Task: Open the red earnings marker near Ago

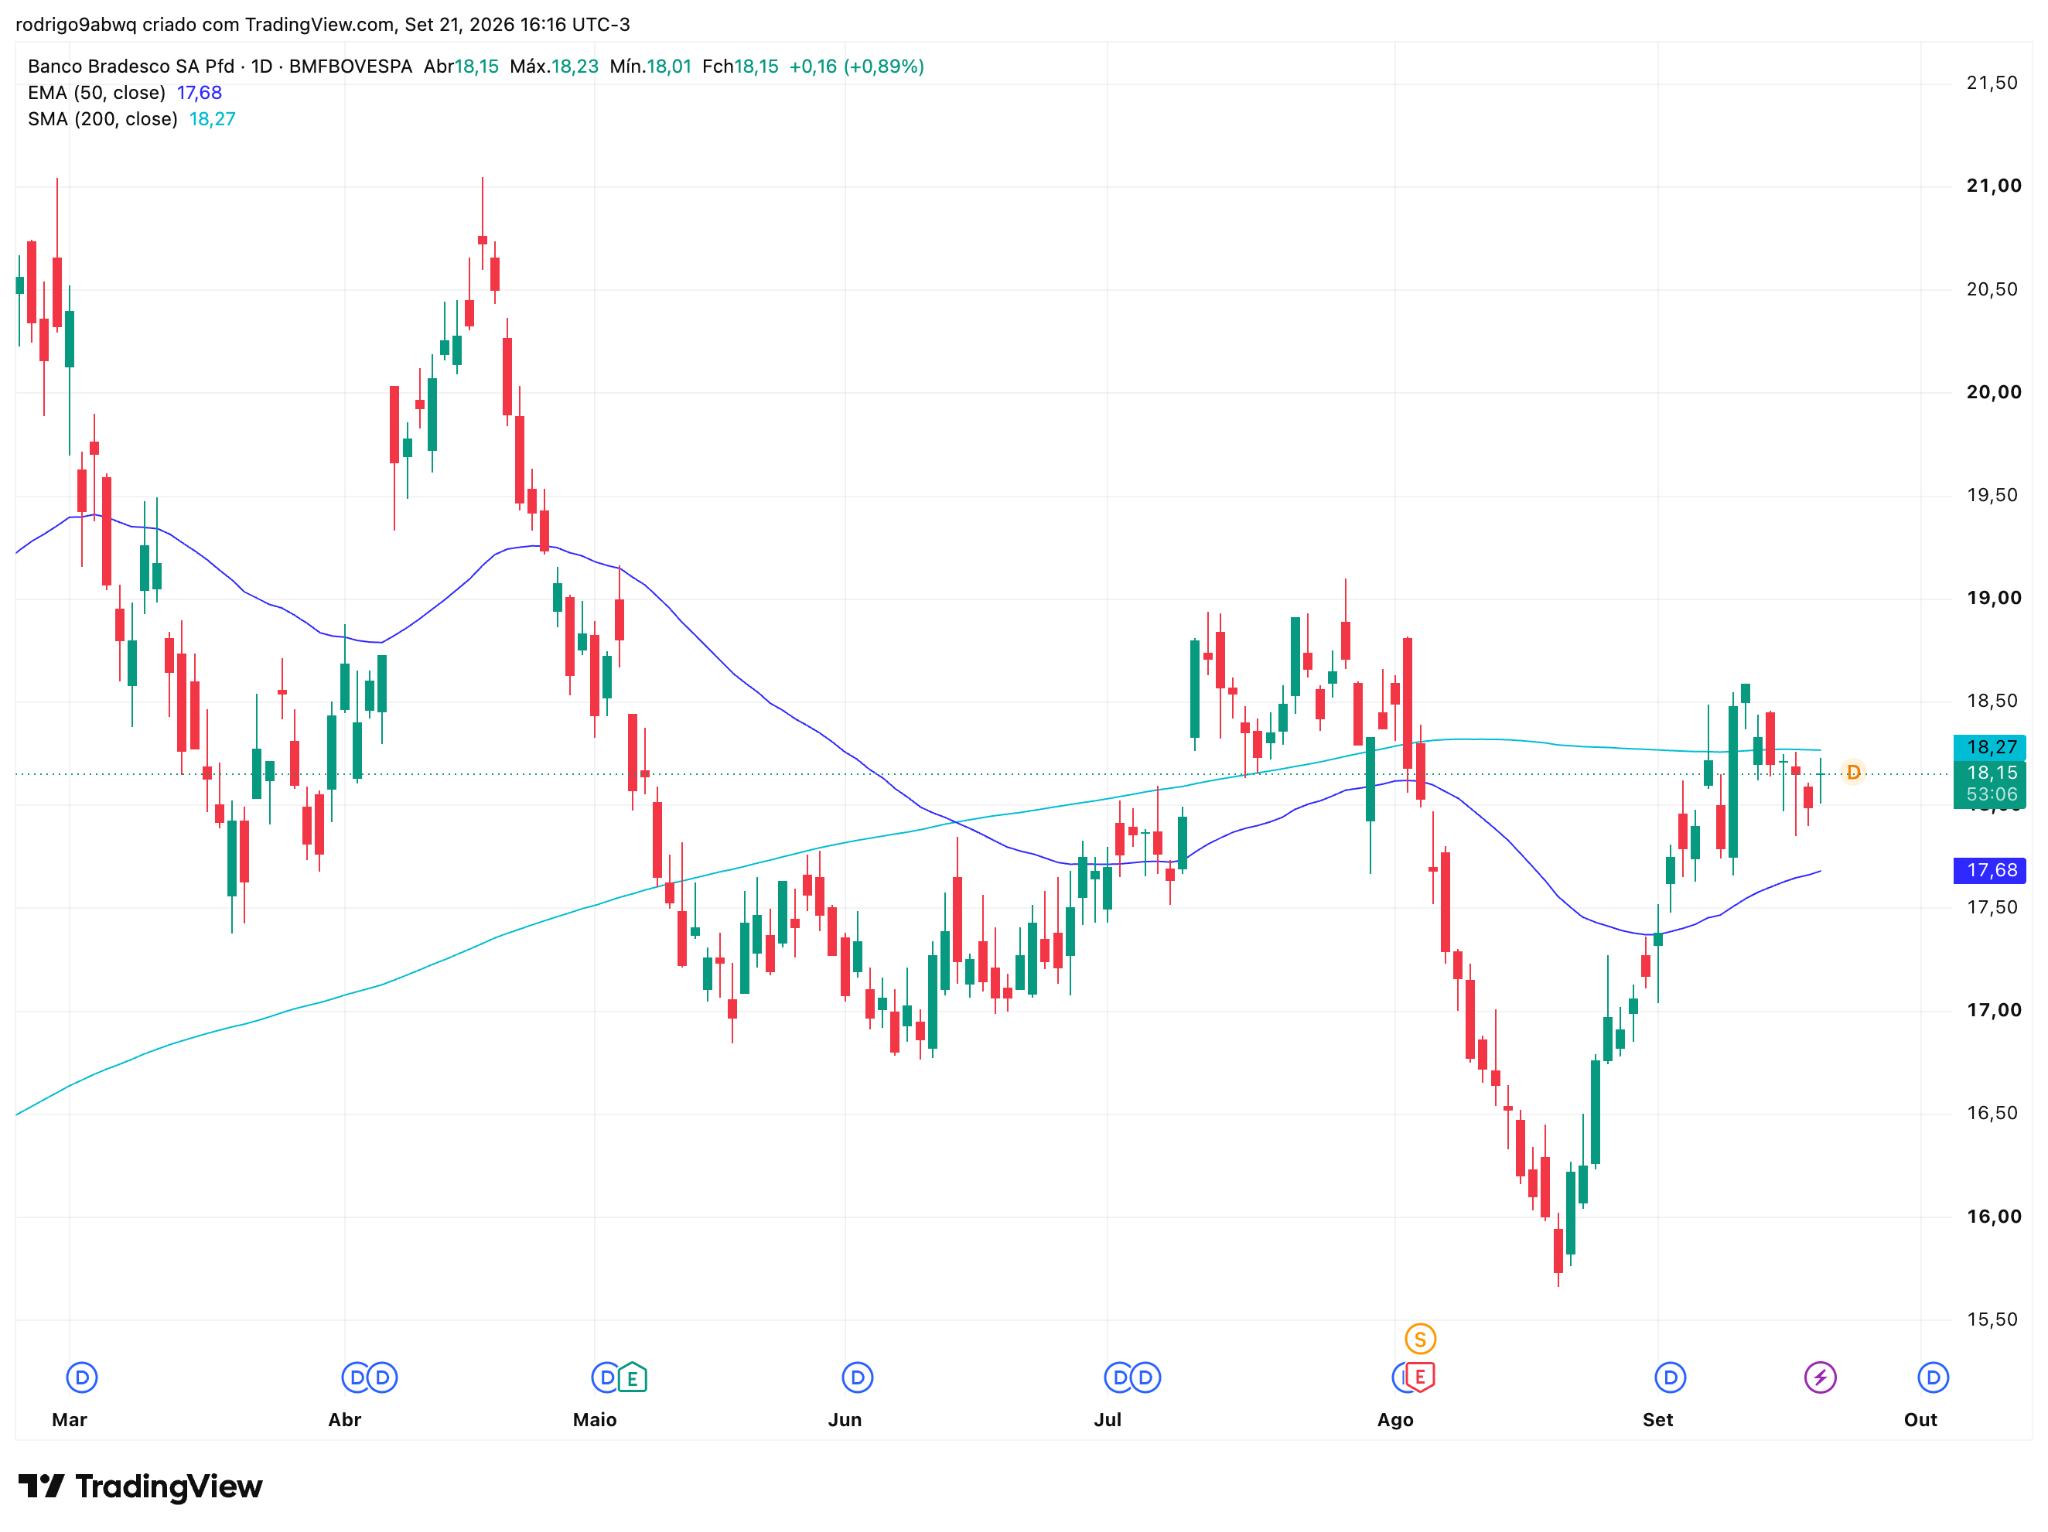Action: [x=1420, y=1378]
